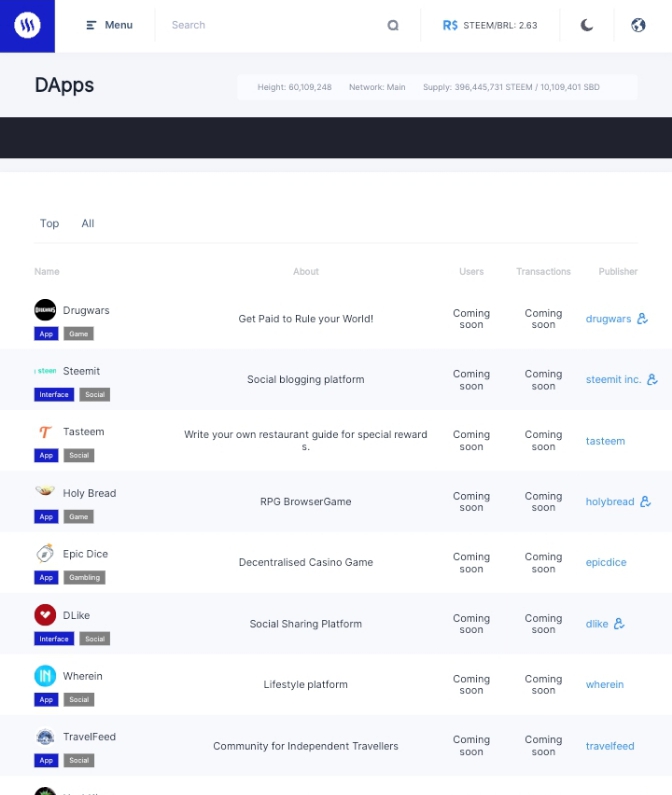Click verified user icon beside holybread

(645, 501)
